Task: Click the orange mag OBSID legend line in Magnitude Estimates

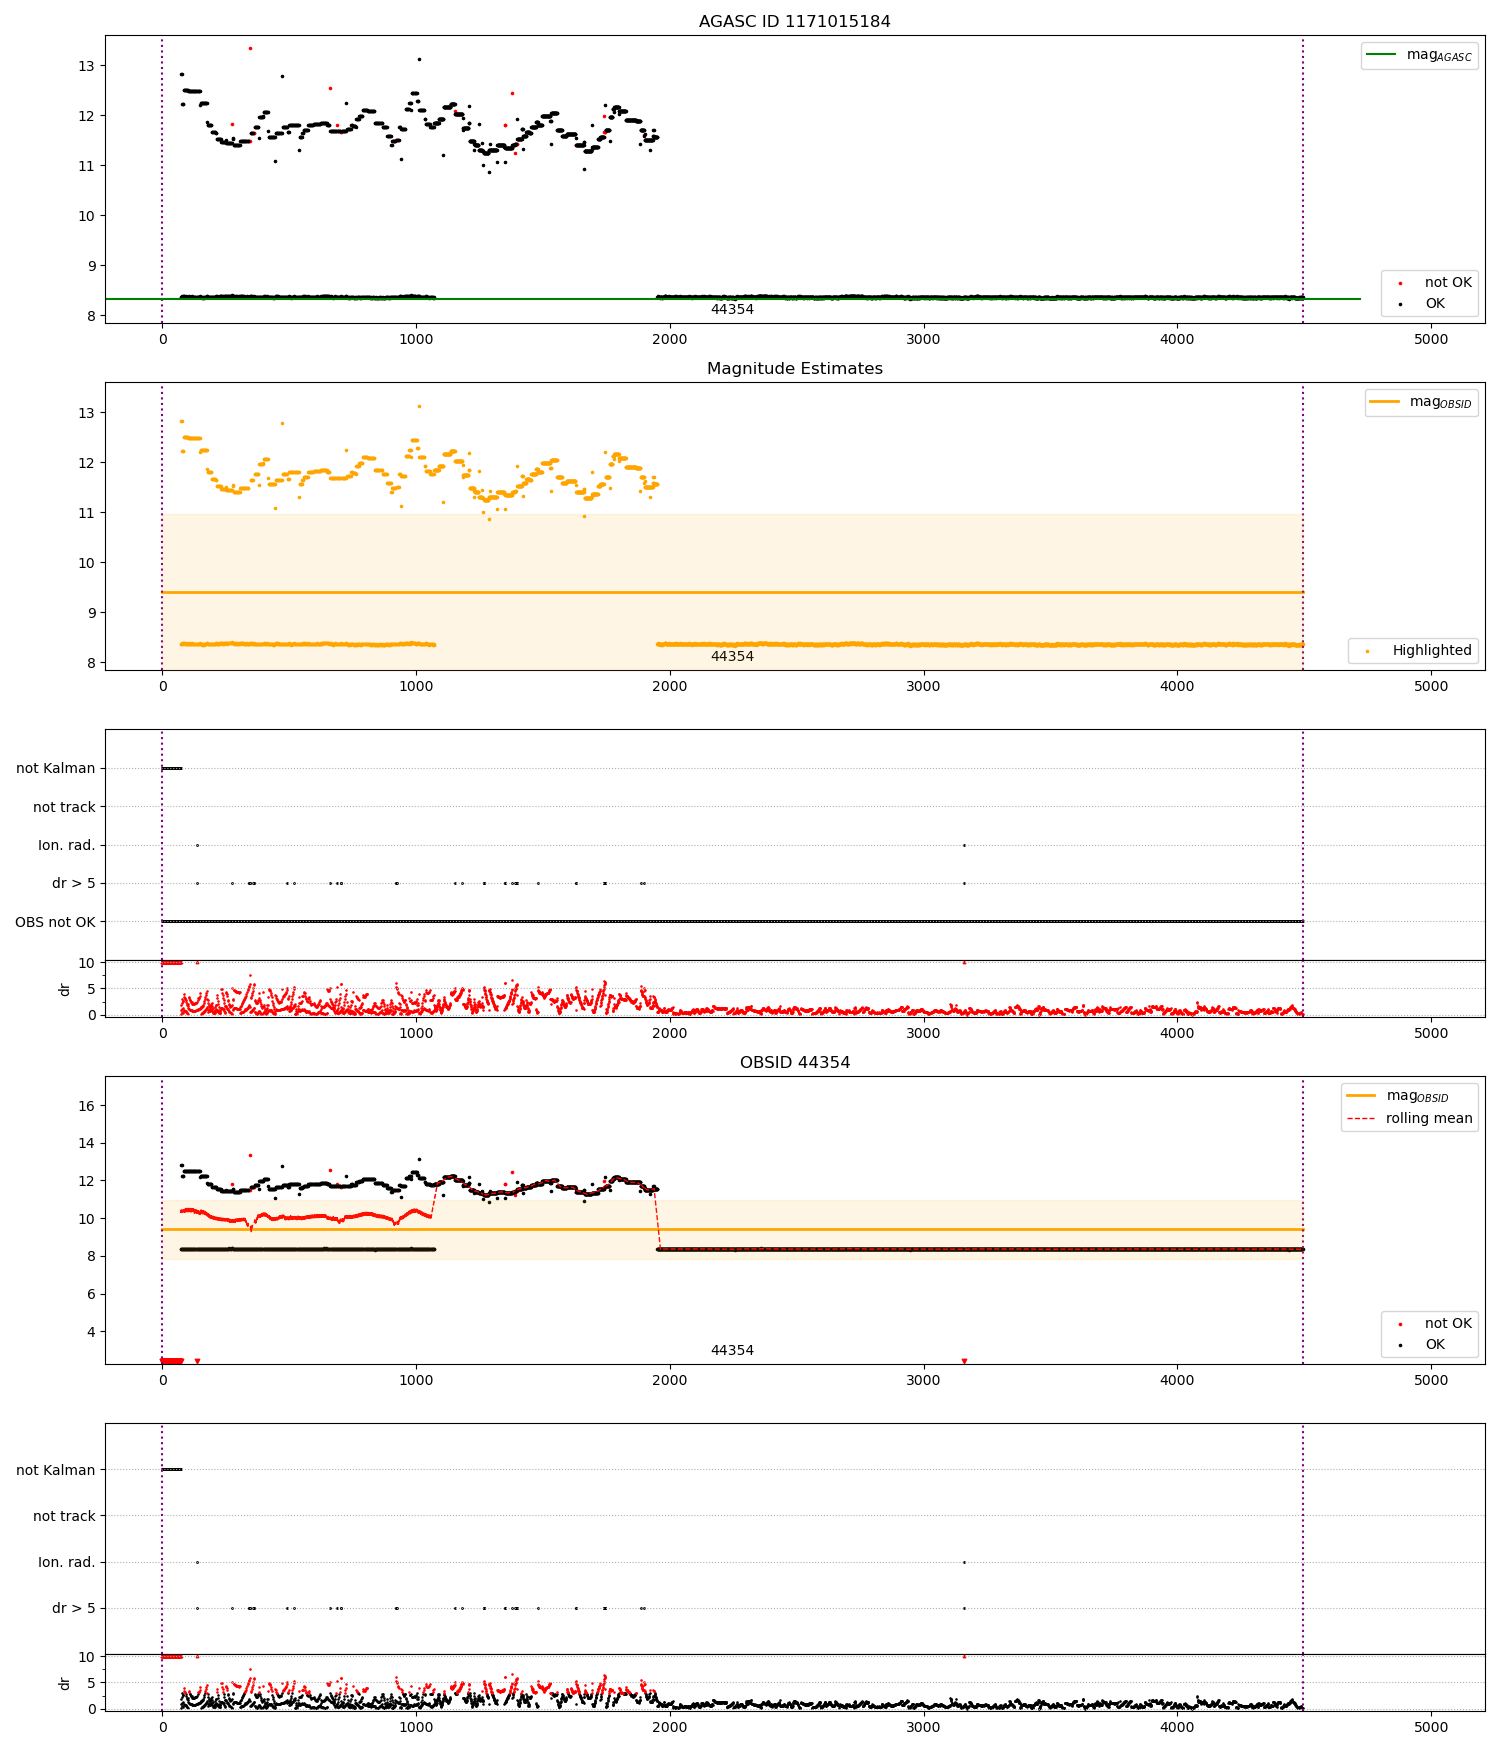Action: point(1385,401)
